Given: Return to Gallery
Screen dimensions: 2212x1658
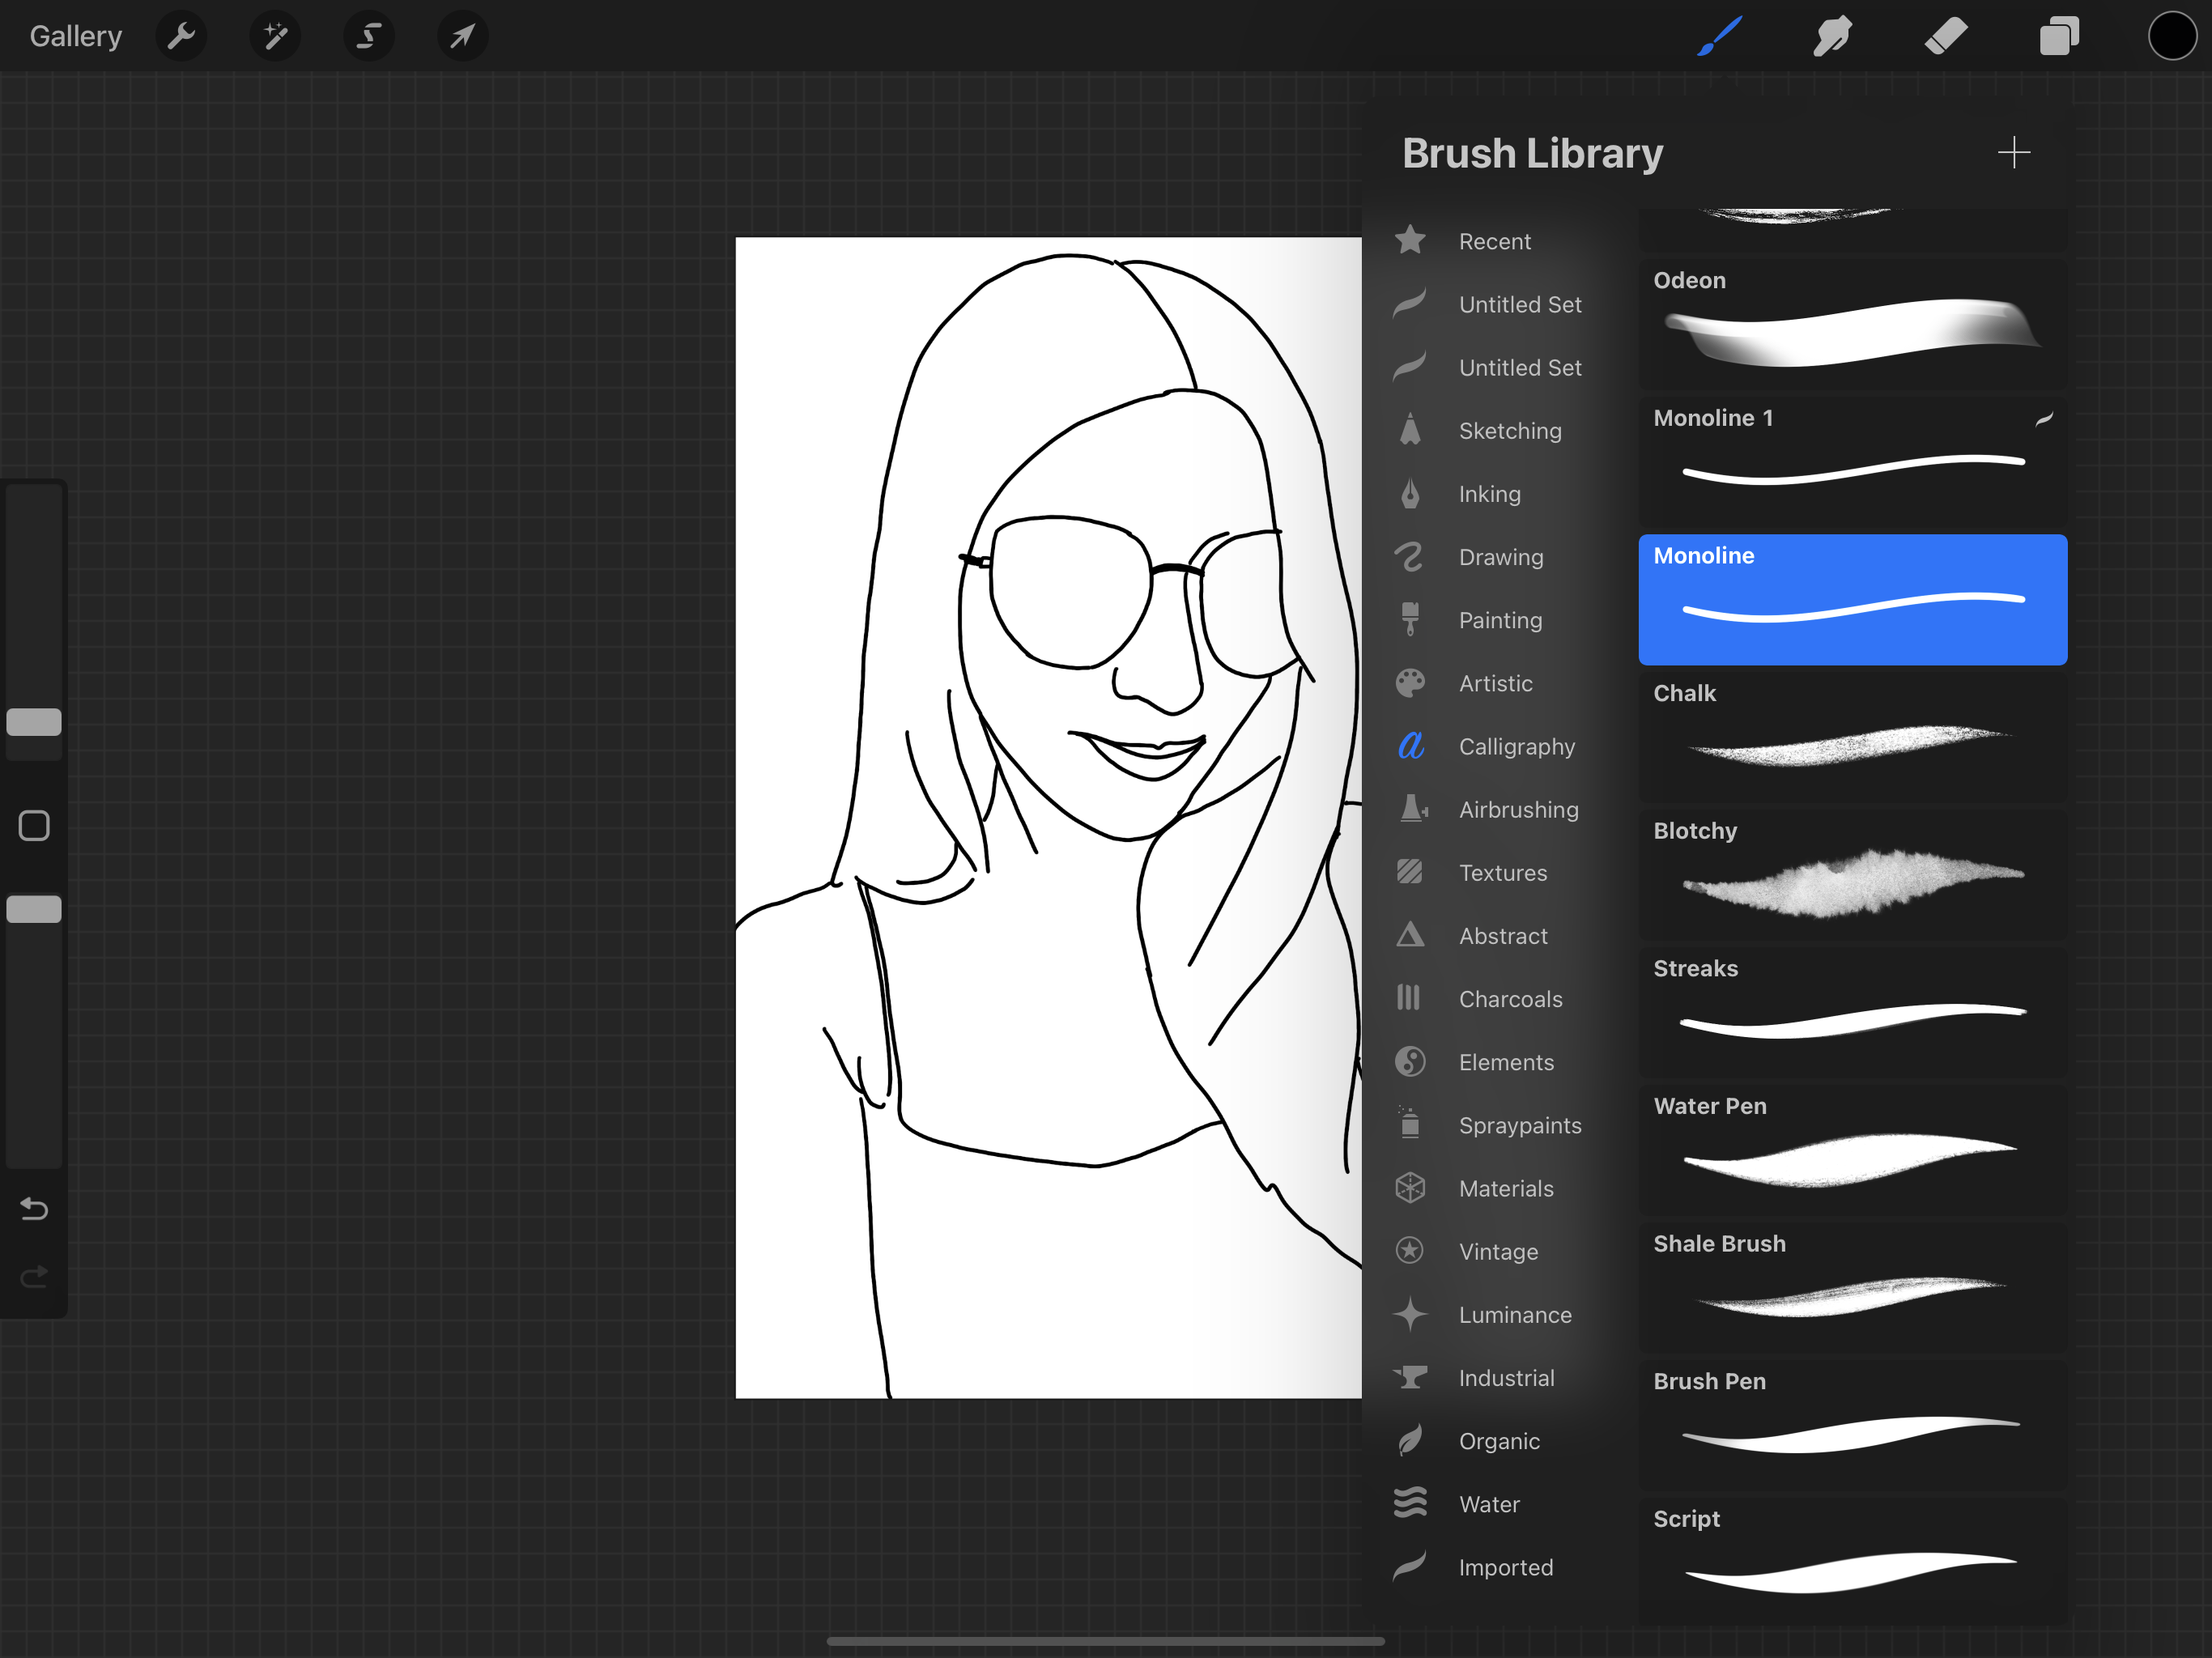Looking at the screenshot, I should pyautogui.click(x=76, y=37).
